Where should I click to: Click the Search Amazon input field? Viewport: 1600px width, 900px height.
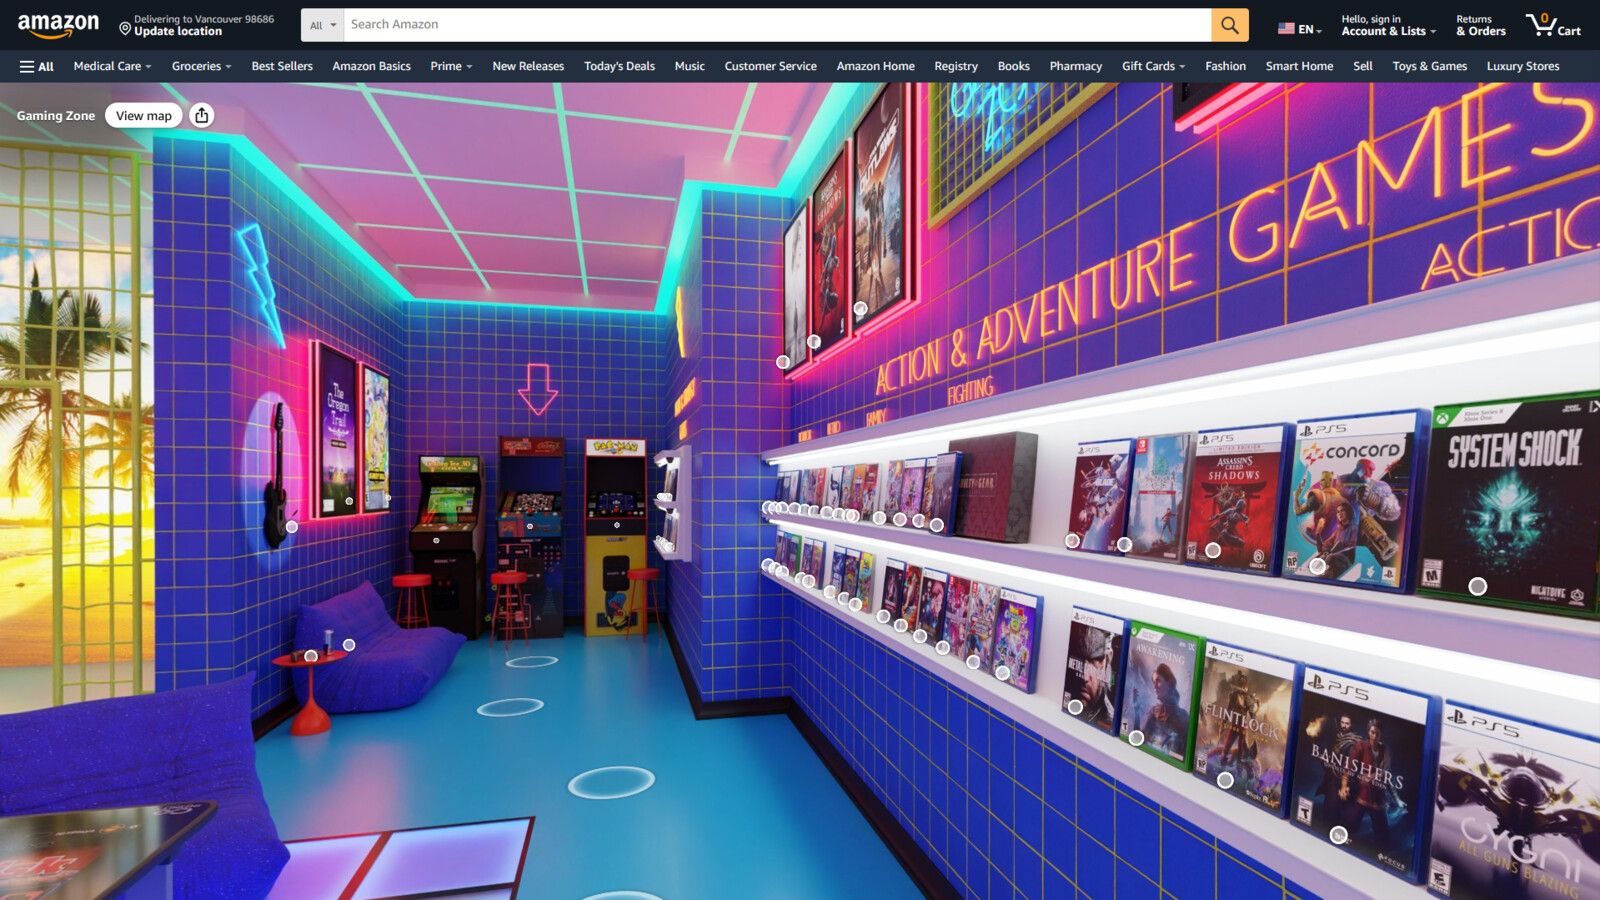coord(777,25)
